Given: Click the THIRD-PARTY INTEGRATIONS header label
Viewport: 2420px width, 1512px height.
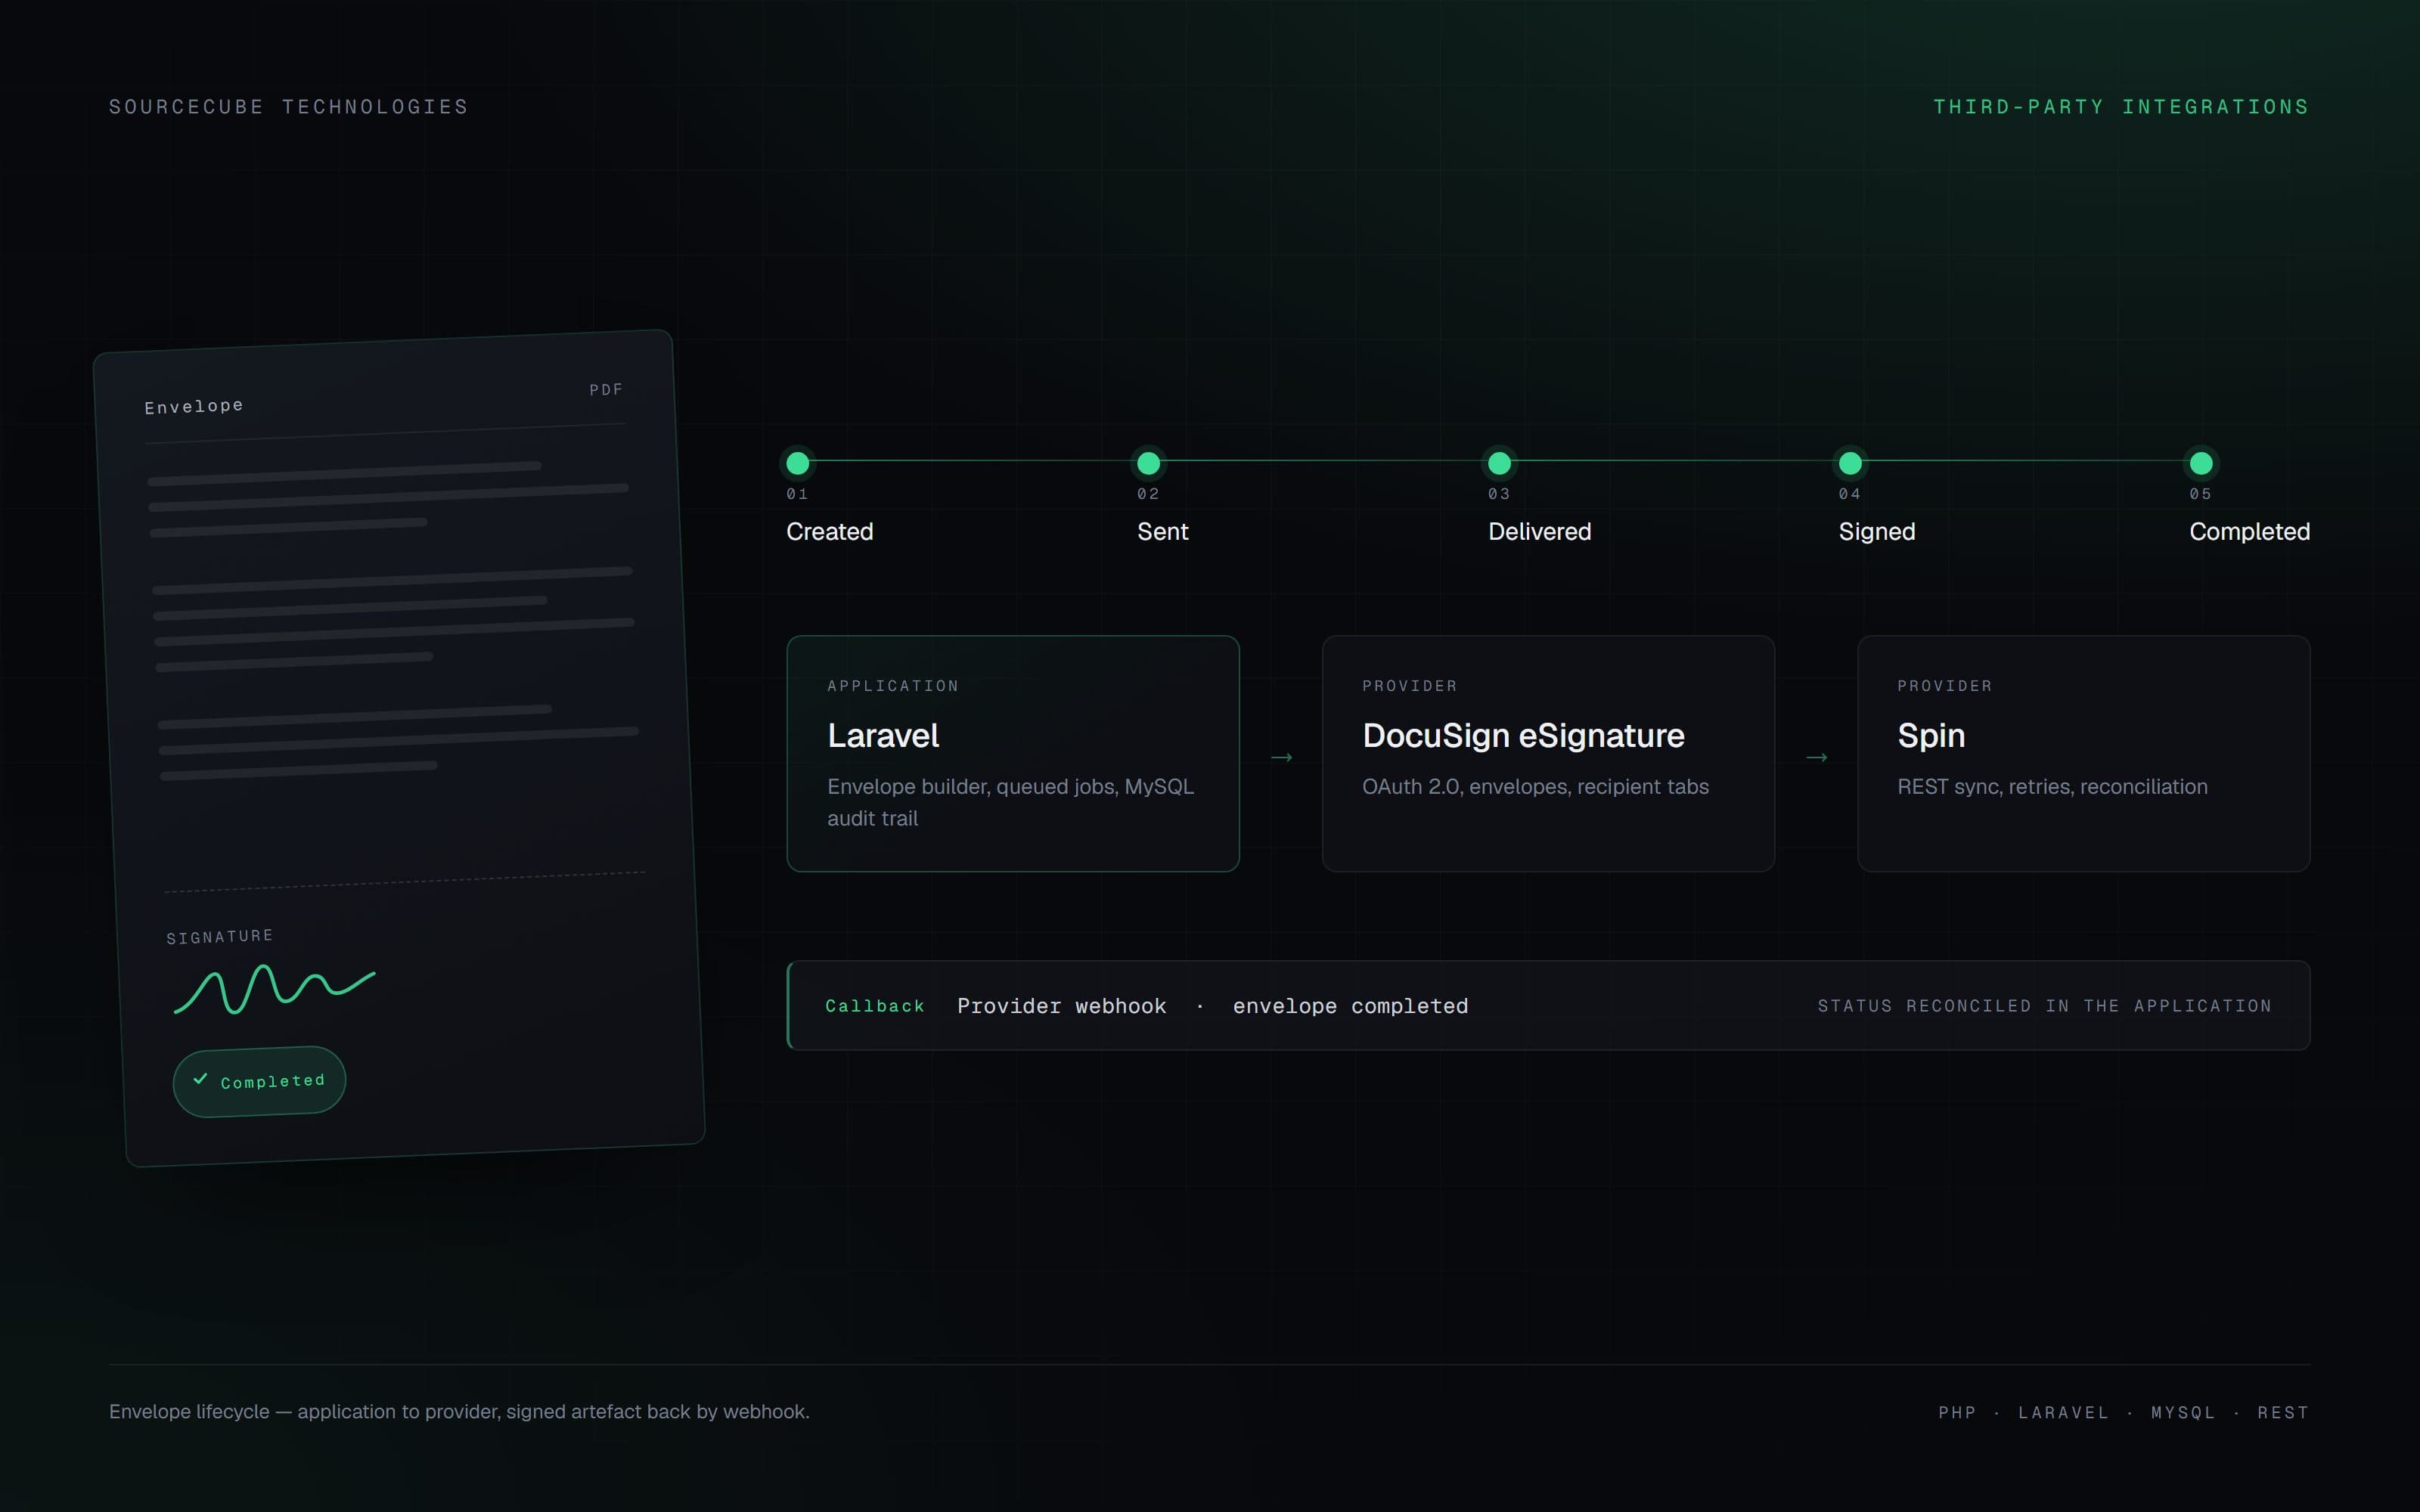Looking at the screenshot, I should click(2121, 107).
